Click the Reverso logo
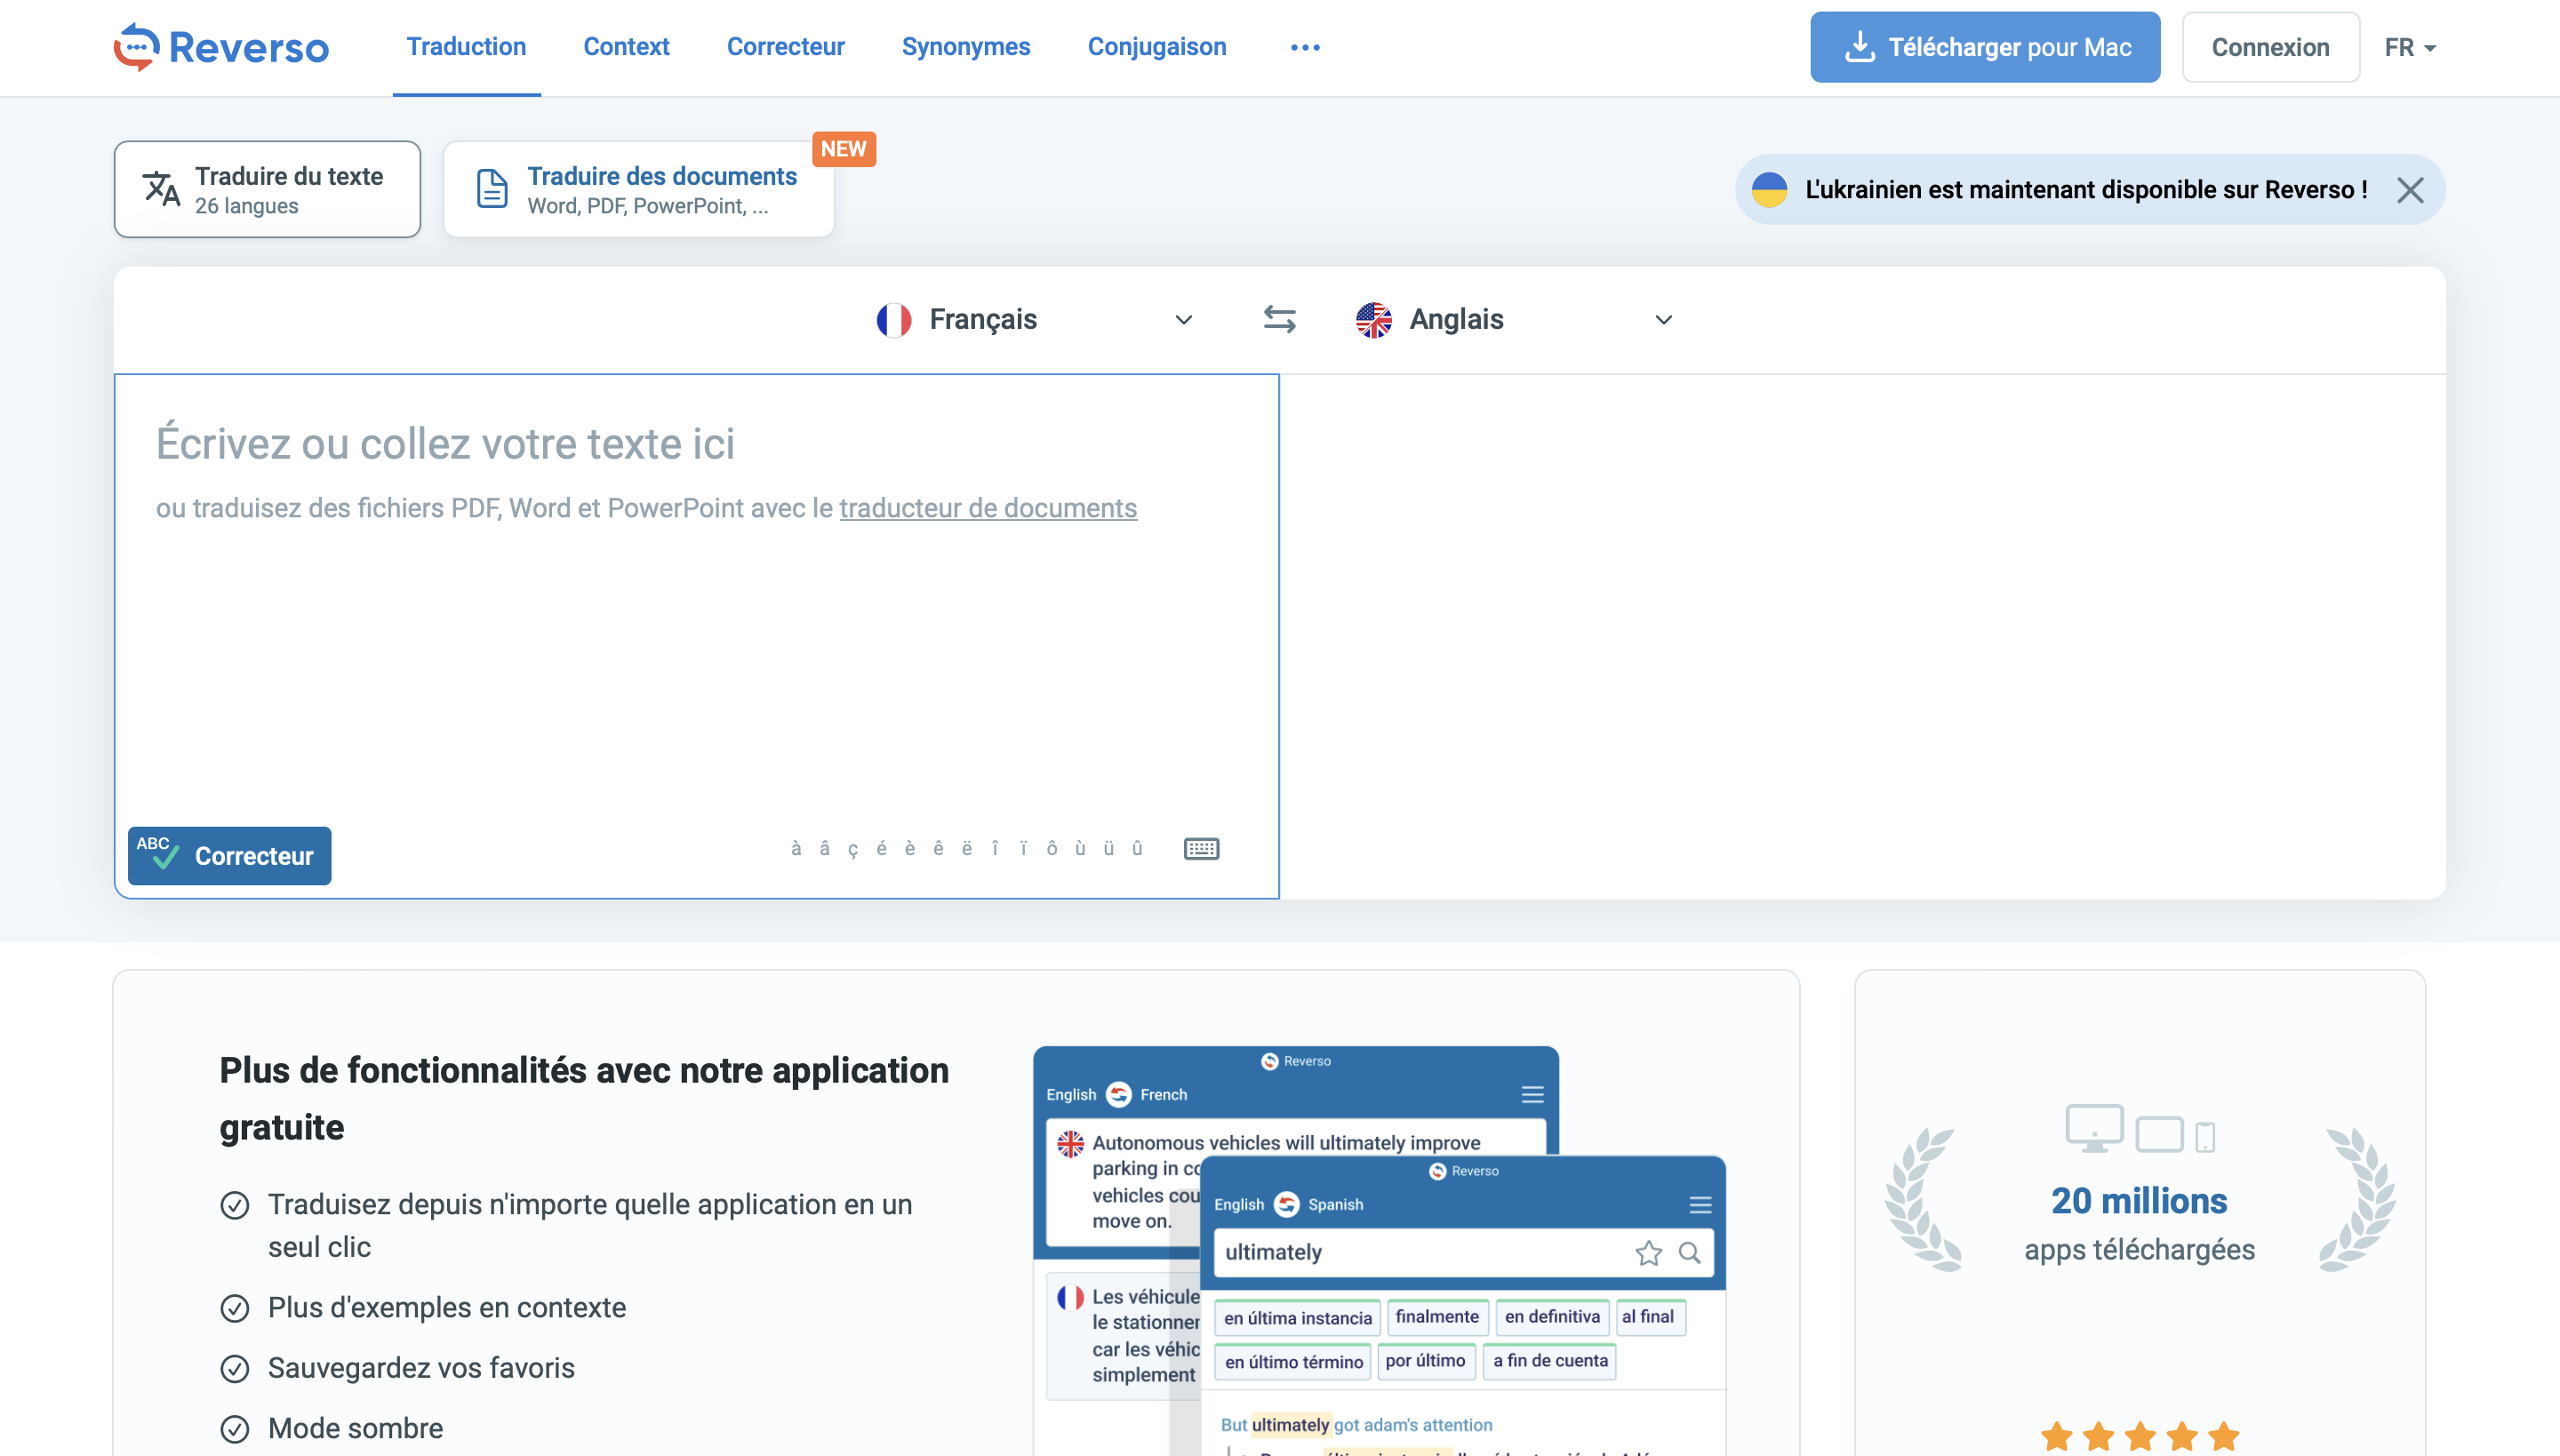Screen dimensions: 2560x1456 click(221, 47)
